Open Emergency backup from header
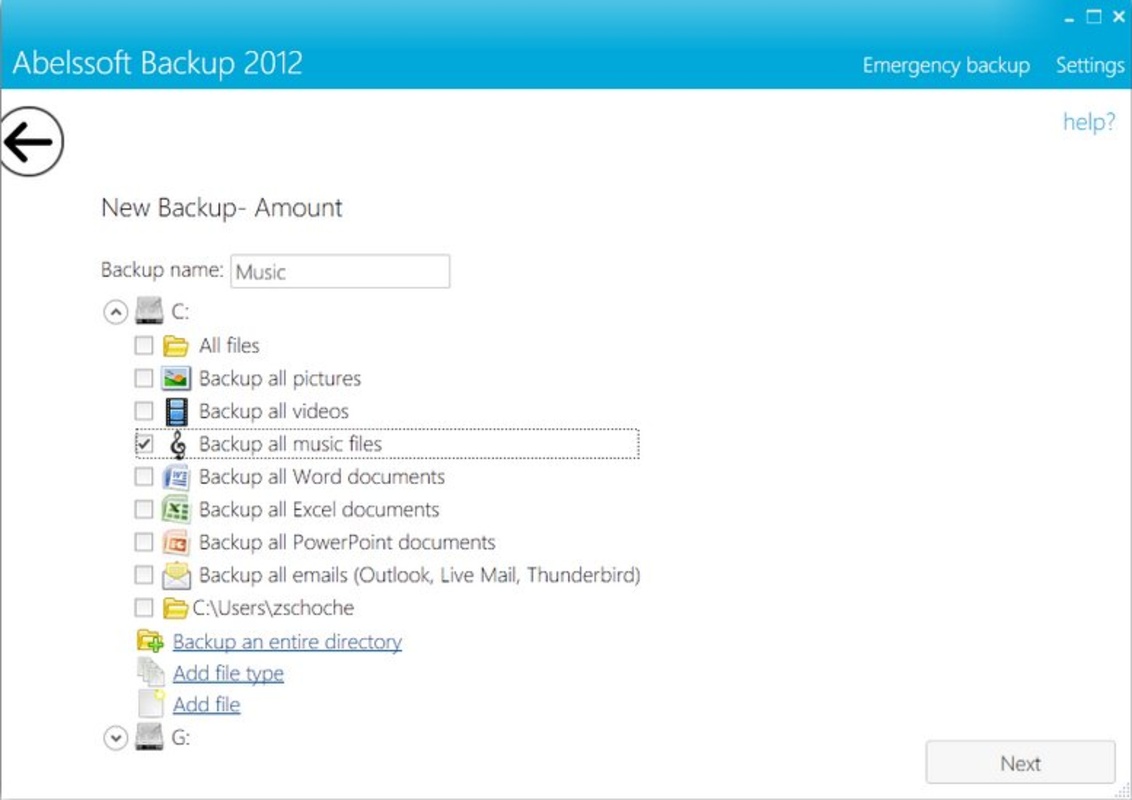 click(x=946, y=66)
